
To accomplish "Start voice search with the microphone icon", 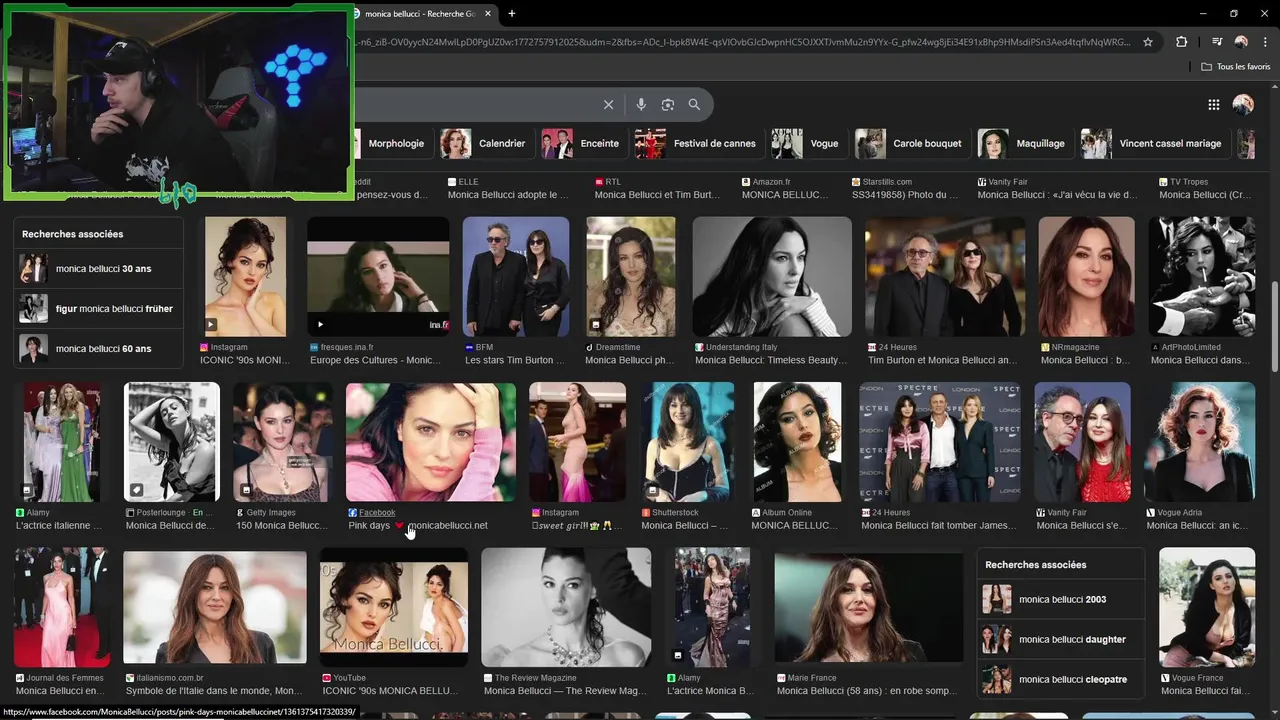I will click(641, 104).
